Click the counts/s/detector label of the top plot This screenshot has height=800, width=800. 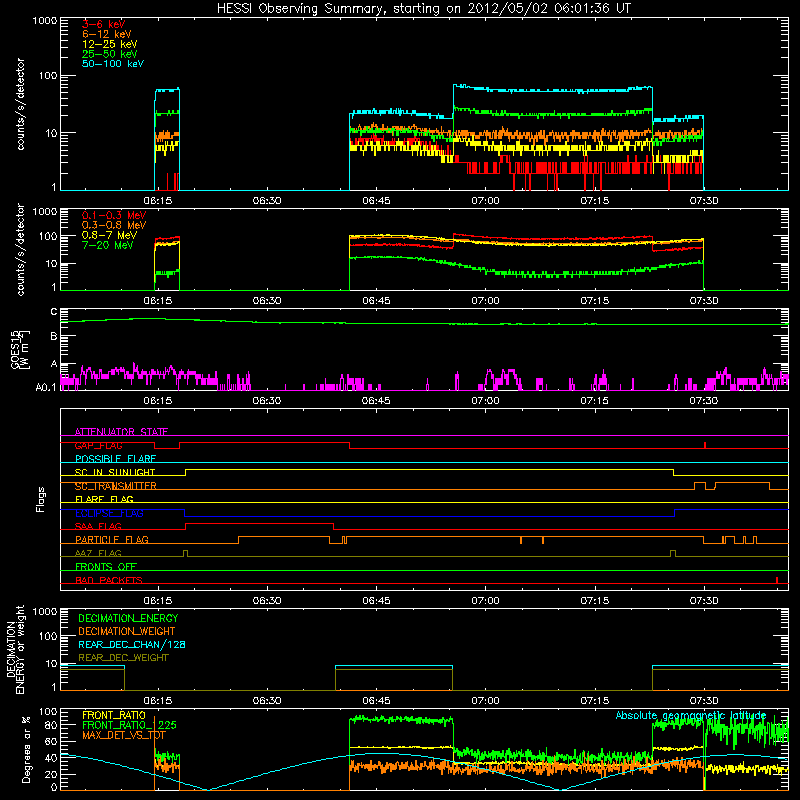pos(20,104)
